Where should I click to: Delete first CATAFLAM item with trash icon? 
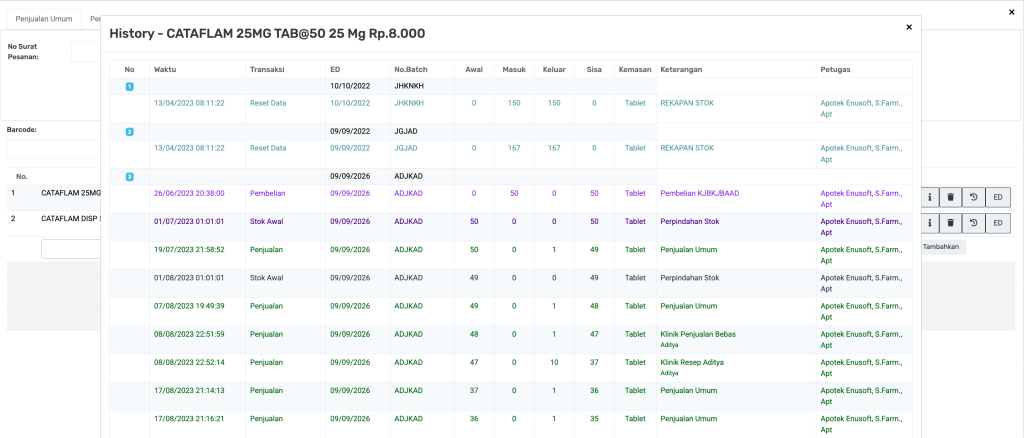pyautogui.click(x=951, y=197)
